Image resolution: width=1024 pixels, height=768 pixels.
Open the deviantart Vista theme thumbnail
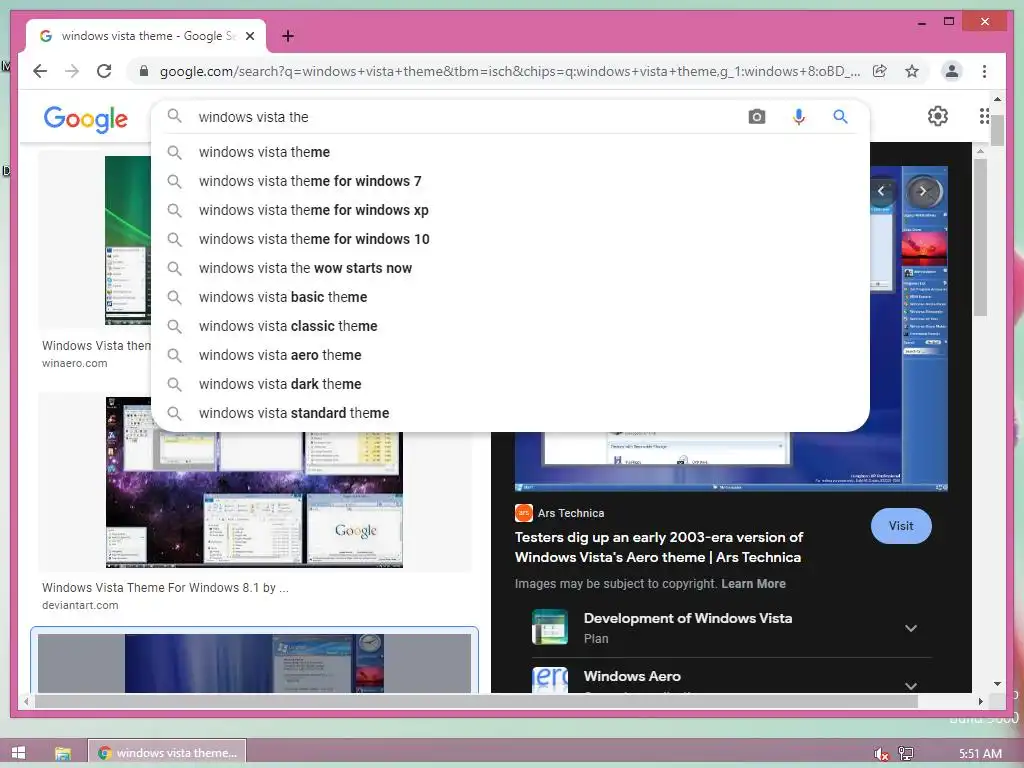(x=255, y=500)
